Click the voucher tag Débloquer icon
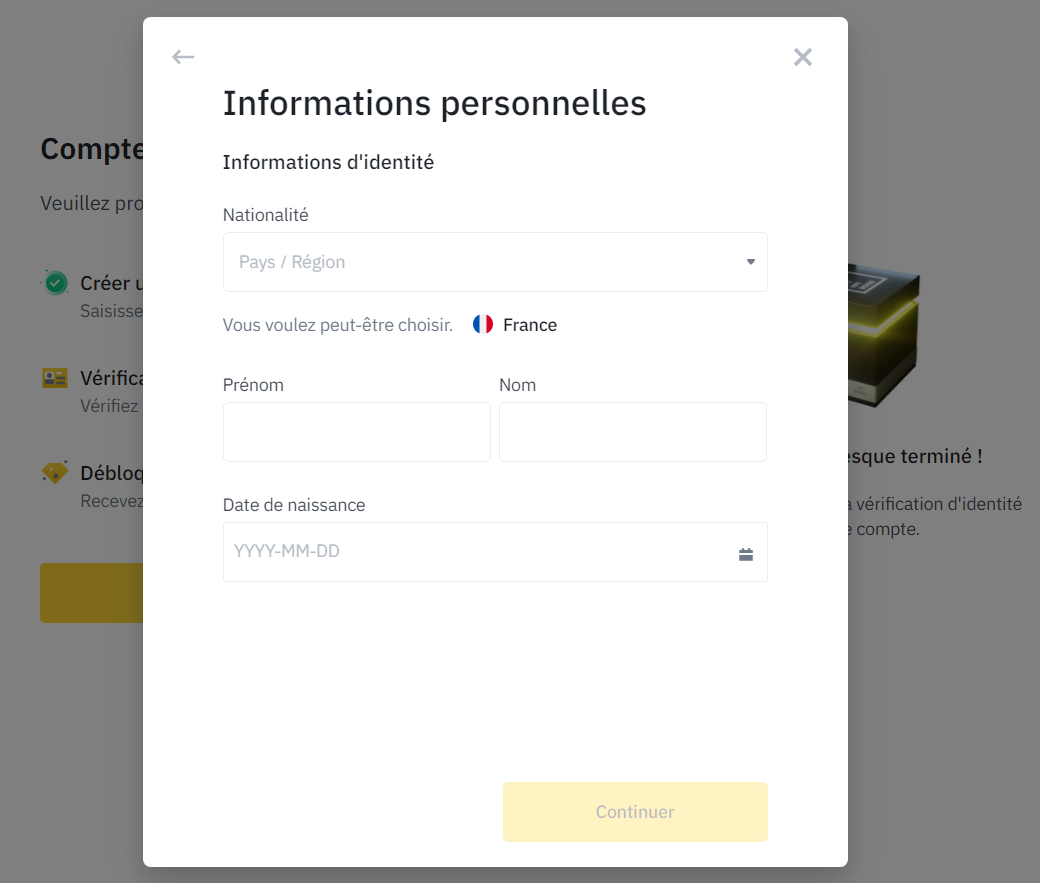Image resolution: width=1040 pixels, height=883 pixels. pos(55,472)
